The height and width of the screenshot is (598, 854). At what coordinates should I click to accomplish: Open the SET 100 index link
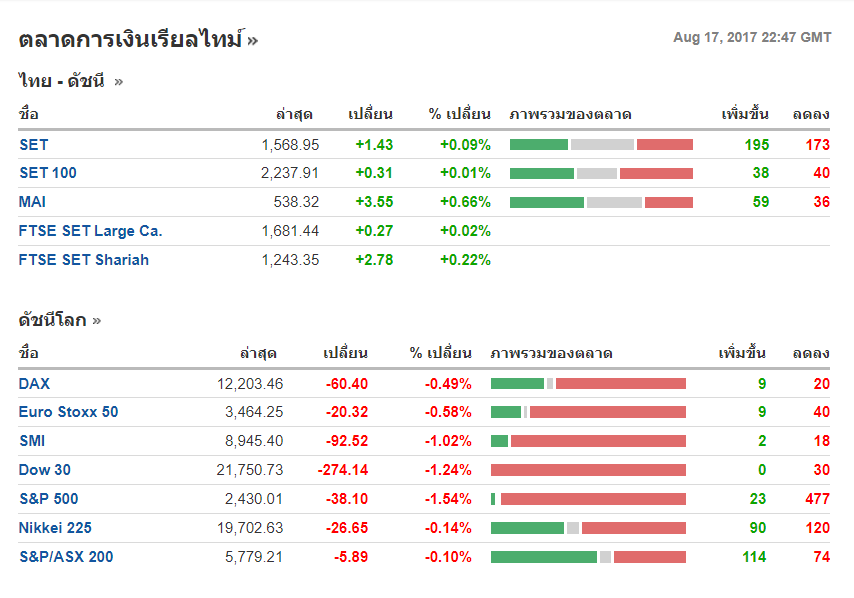(47, 173)
